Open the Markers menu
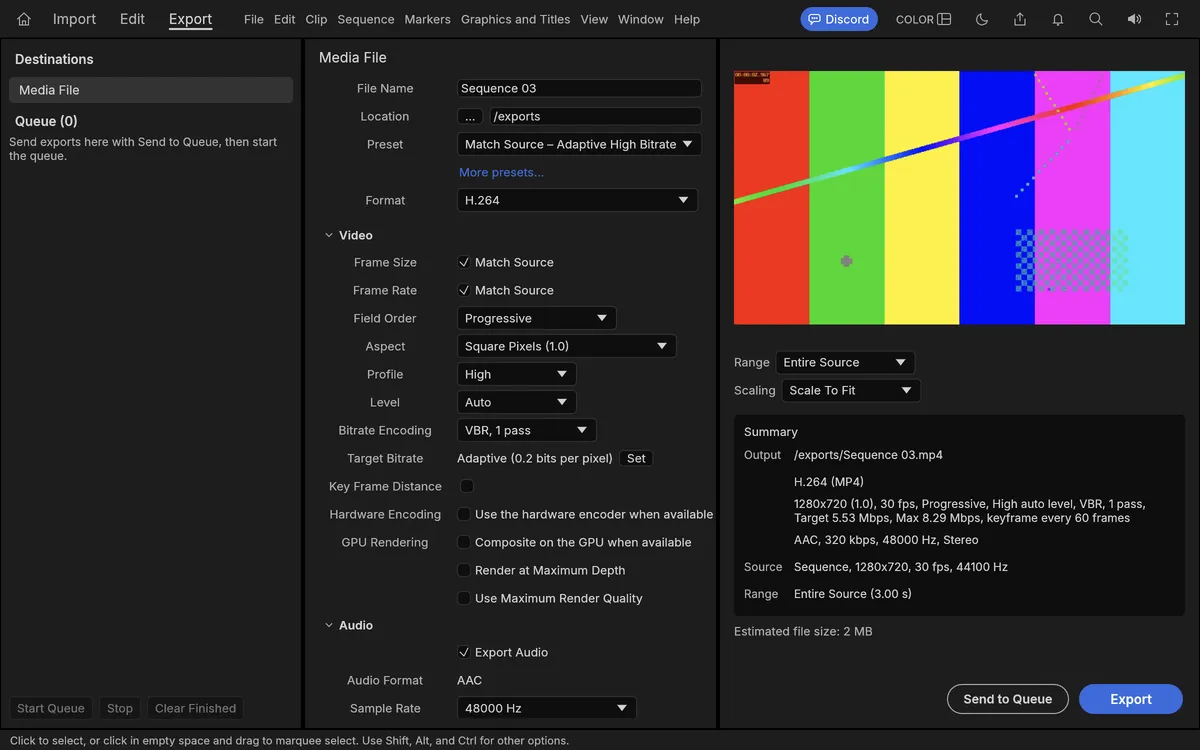Viewport: 1200px width, 750px height. [x=428, y=19]
